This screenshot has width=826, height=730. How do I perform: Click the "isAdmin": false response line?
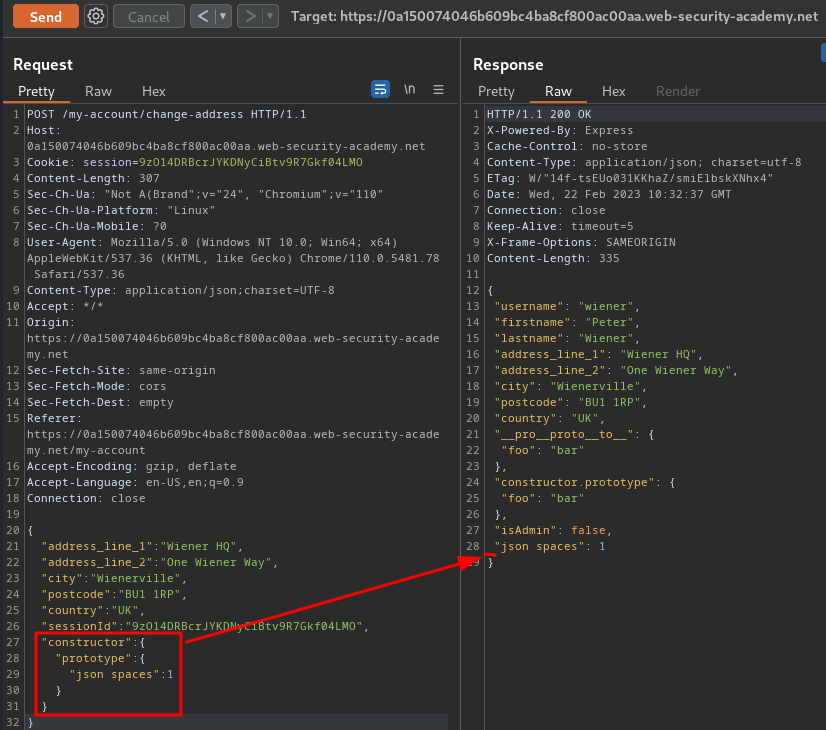point(553,530)
